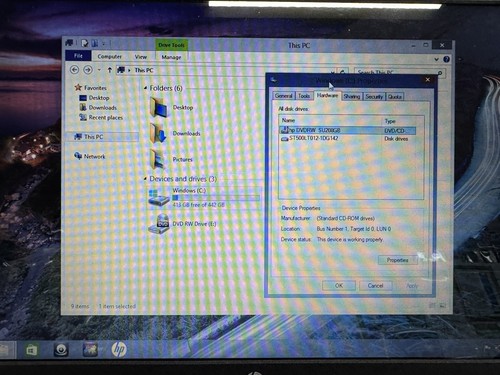Image resolution: width=500 pixels, height=375 pixels.
Task: Select the Pictures folder icon
Action: click(158, 159)
